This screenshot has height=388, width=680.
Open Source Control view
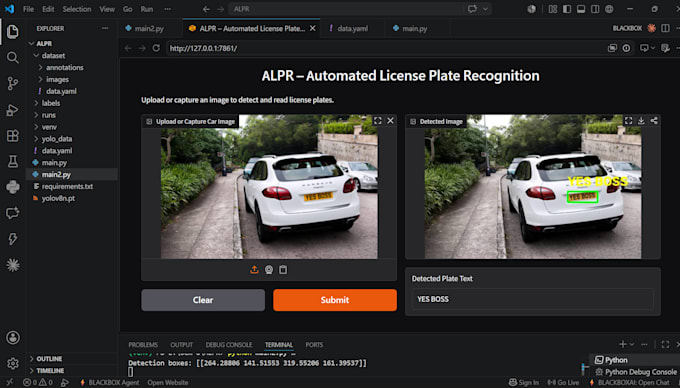point(13,84)
